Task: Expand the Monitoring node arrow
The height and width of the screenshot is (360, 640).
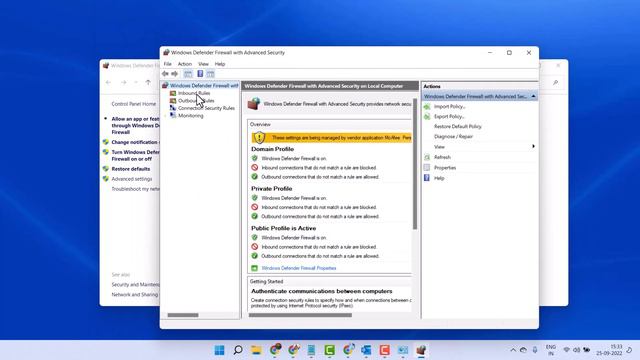Action: click(166, 116)
